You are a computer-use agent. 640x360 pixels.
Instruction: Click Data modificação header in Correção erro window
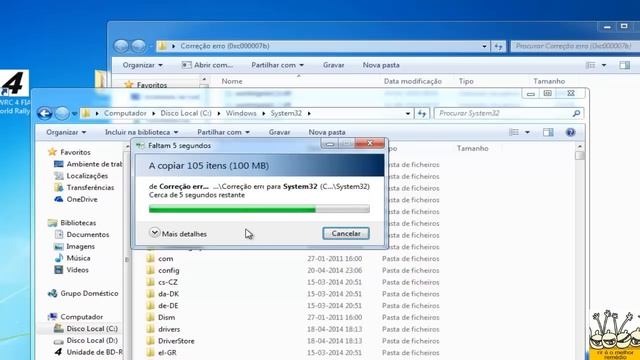[413, 81]
